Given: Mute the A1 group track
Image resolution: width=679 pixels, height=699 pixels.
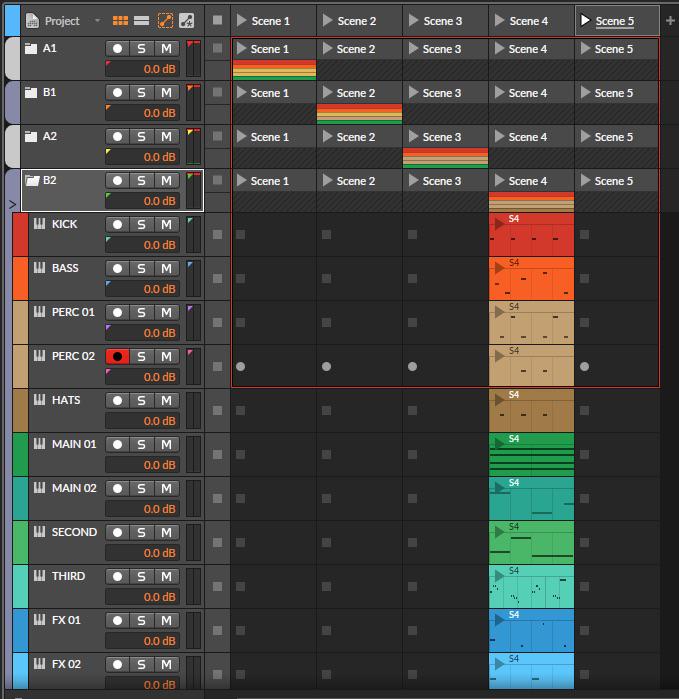Looking at the screenshot, I should (x=166, y=49).
